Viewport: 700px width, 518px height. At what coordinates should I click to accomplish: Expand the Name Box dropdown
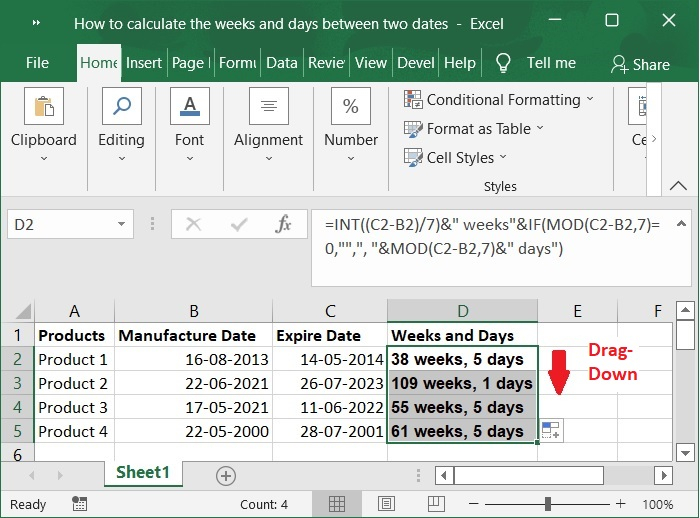pos(121,224)
